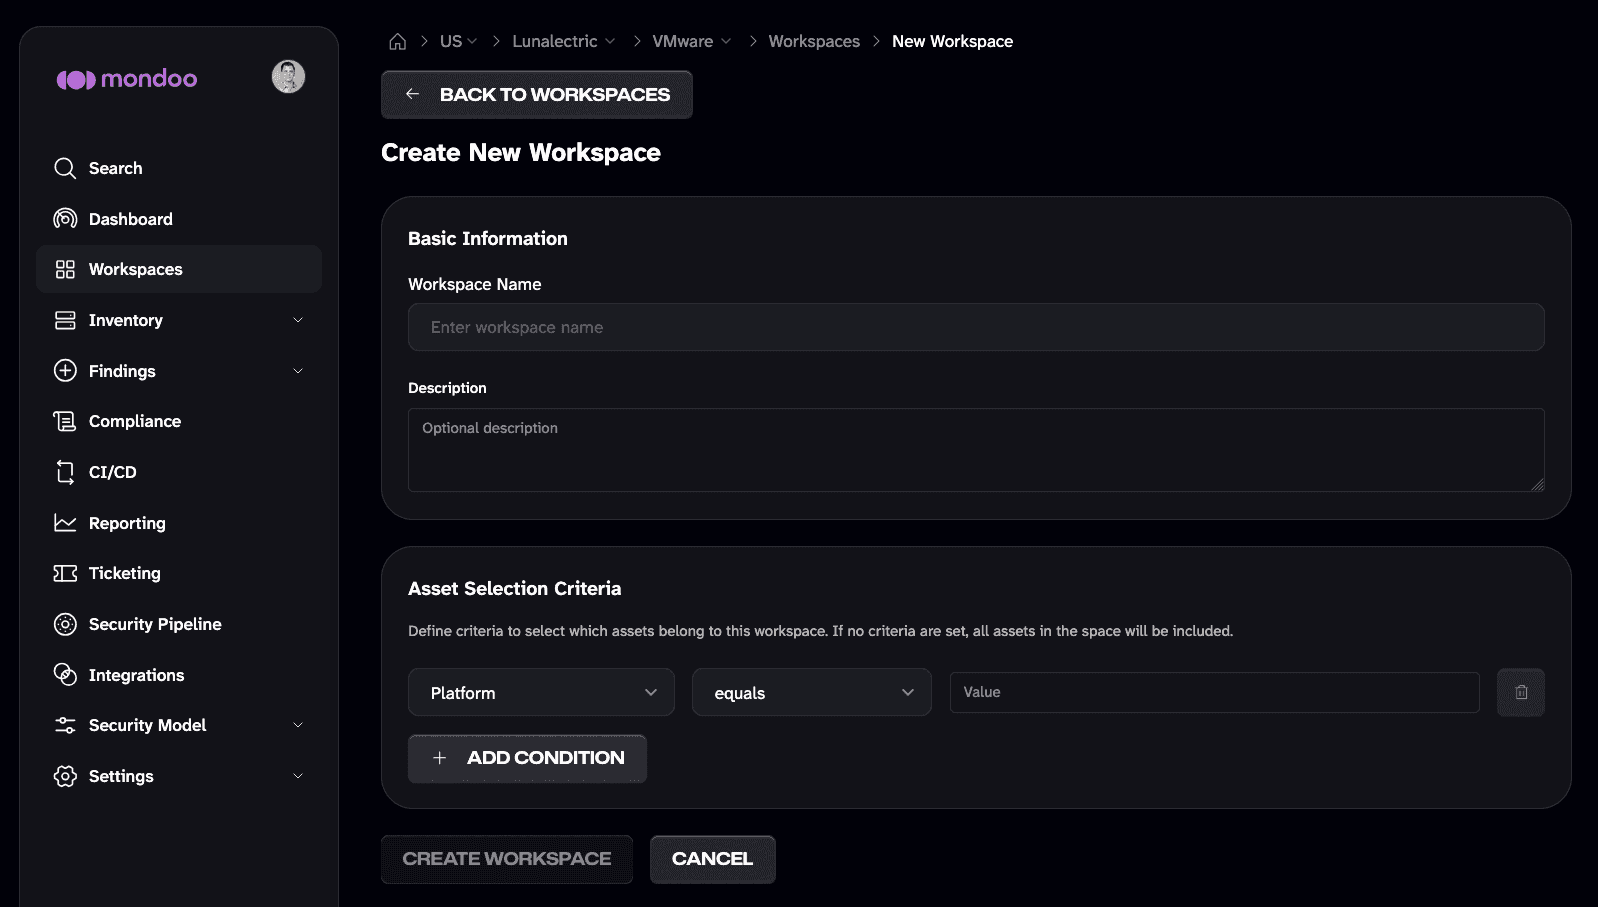The height and width of the screenshot is (907, 1598).
Task: Go to home via breadcrumb house icon
Action: [397, 41]
